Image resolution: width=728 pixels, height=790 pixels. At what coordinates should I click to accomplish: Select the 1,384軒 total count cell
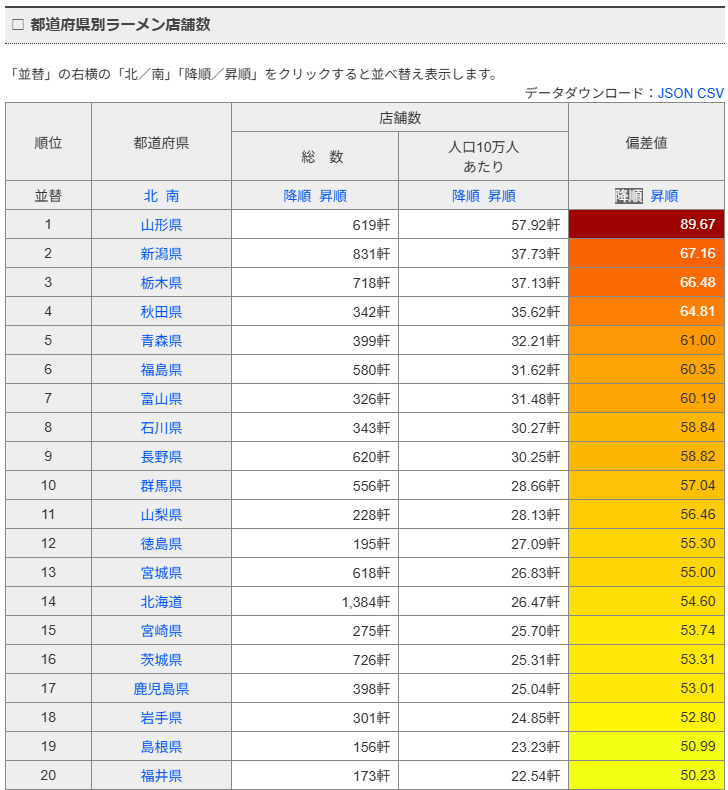click(315, 602)
